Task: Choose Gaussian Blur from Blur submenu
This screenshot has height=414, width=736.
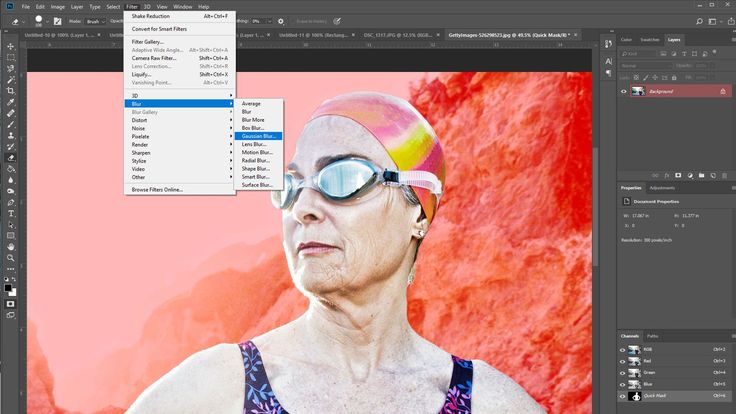Action: click(x=259, y=136)
